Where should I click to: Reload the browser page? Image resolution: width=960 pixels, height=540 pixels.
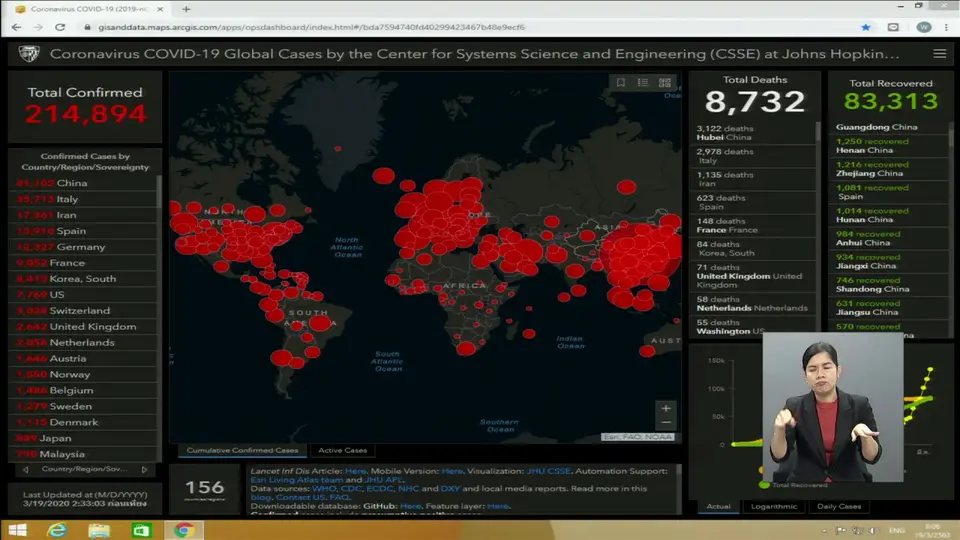pyautogui.click(x=60, y=27)
